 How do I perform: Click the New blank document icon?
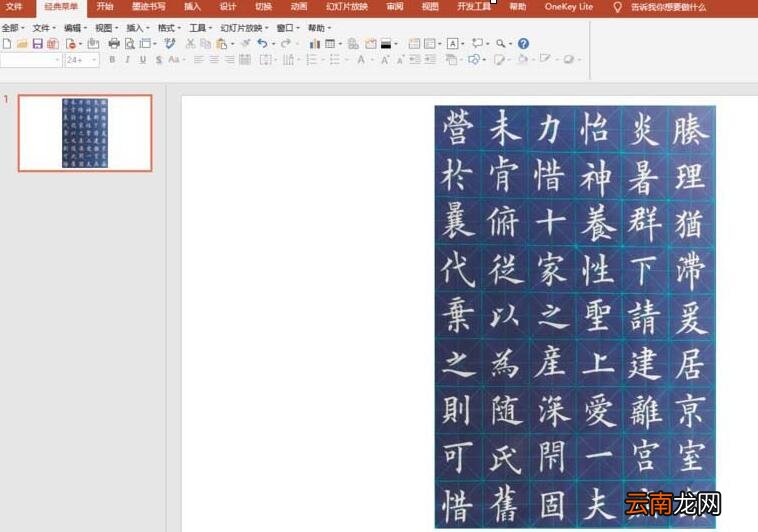point(7,44)
